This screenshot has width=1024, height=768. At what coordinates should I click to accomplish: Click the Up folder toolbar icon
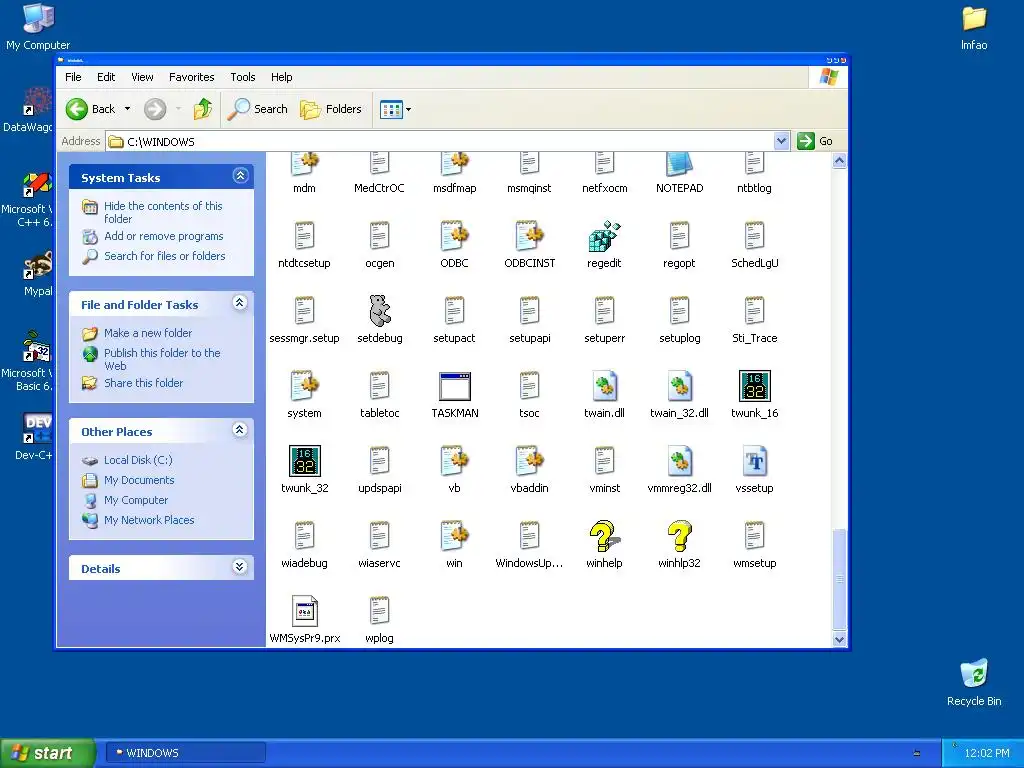(x=203, y=109)
